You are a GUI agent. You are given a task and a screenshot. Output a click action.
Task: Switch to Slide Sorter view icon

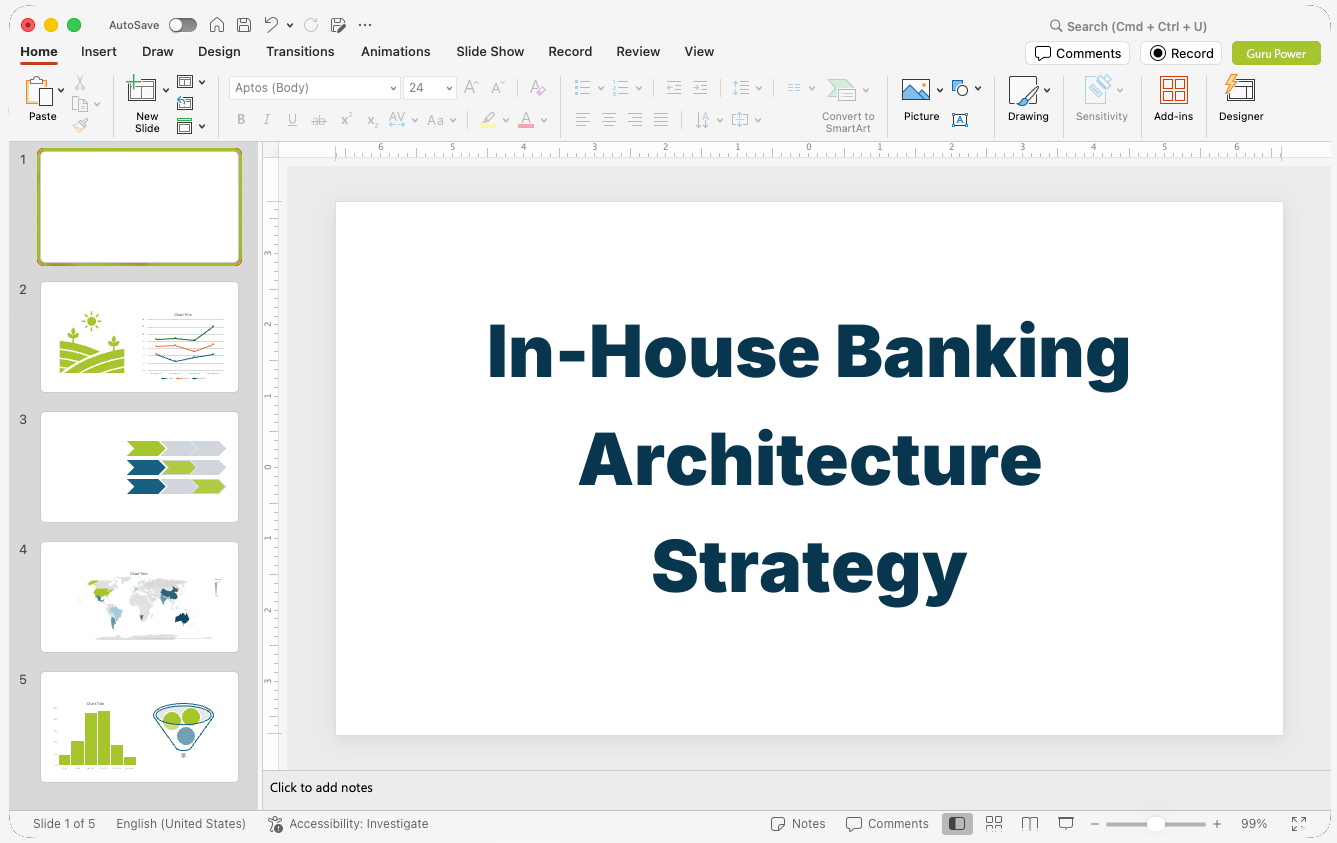[994, 824]
